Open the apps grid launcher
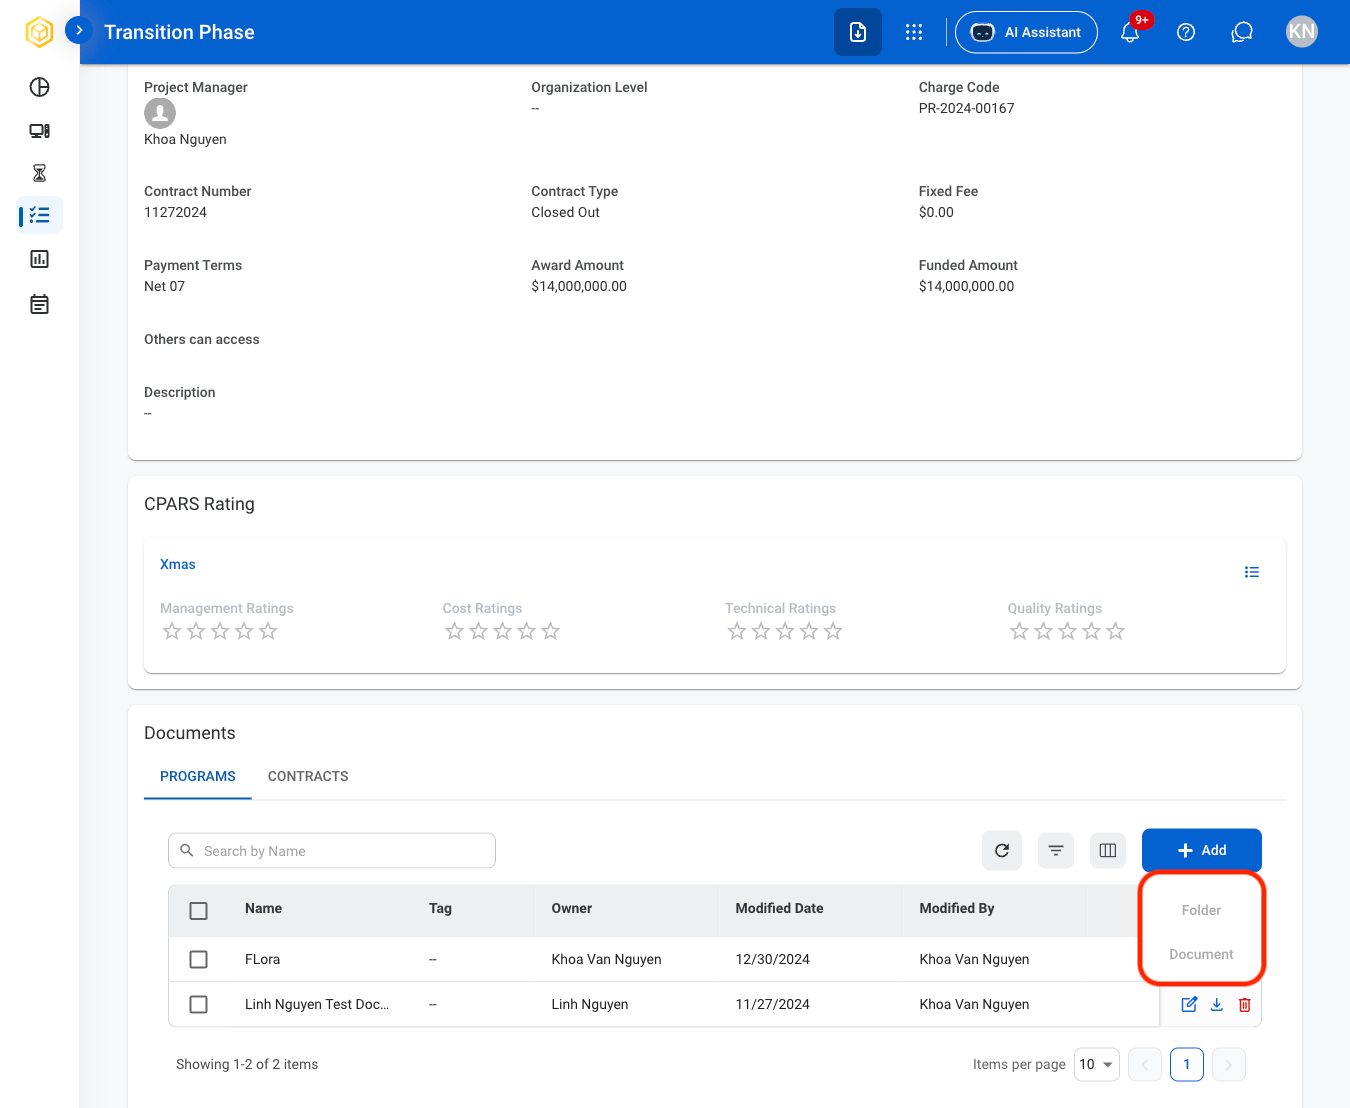Viewport: 1350px width, 1108px height. (914, 32)
